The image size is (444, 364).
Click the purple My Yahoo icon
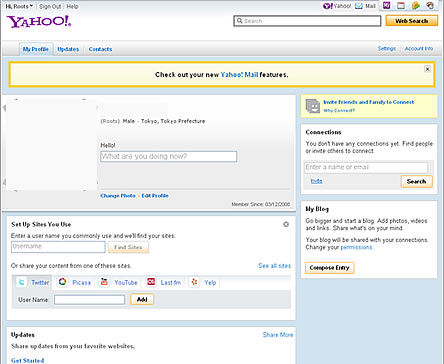coord(387,5)
